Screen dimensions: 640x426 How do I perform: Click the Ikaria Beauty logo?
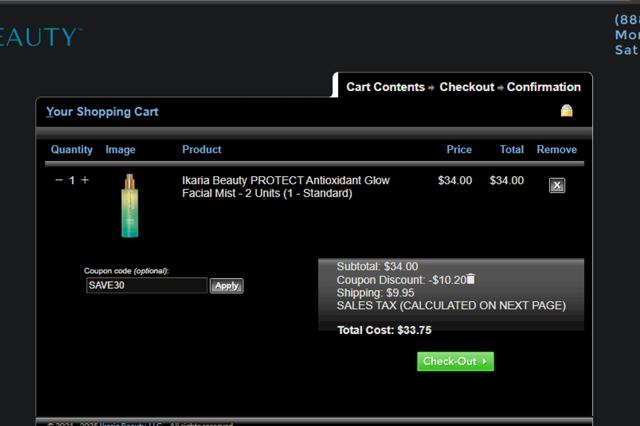pyautogui.click(x=40, y=37)
